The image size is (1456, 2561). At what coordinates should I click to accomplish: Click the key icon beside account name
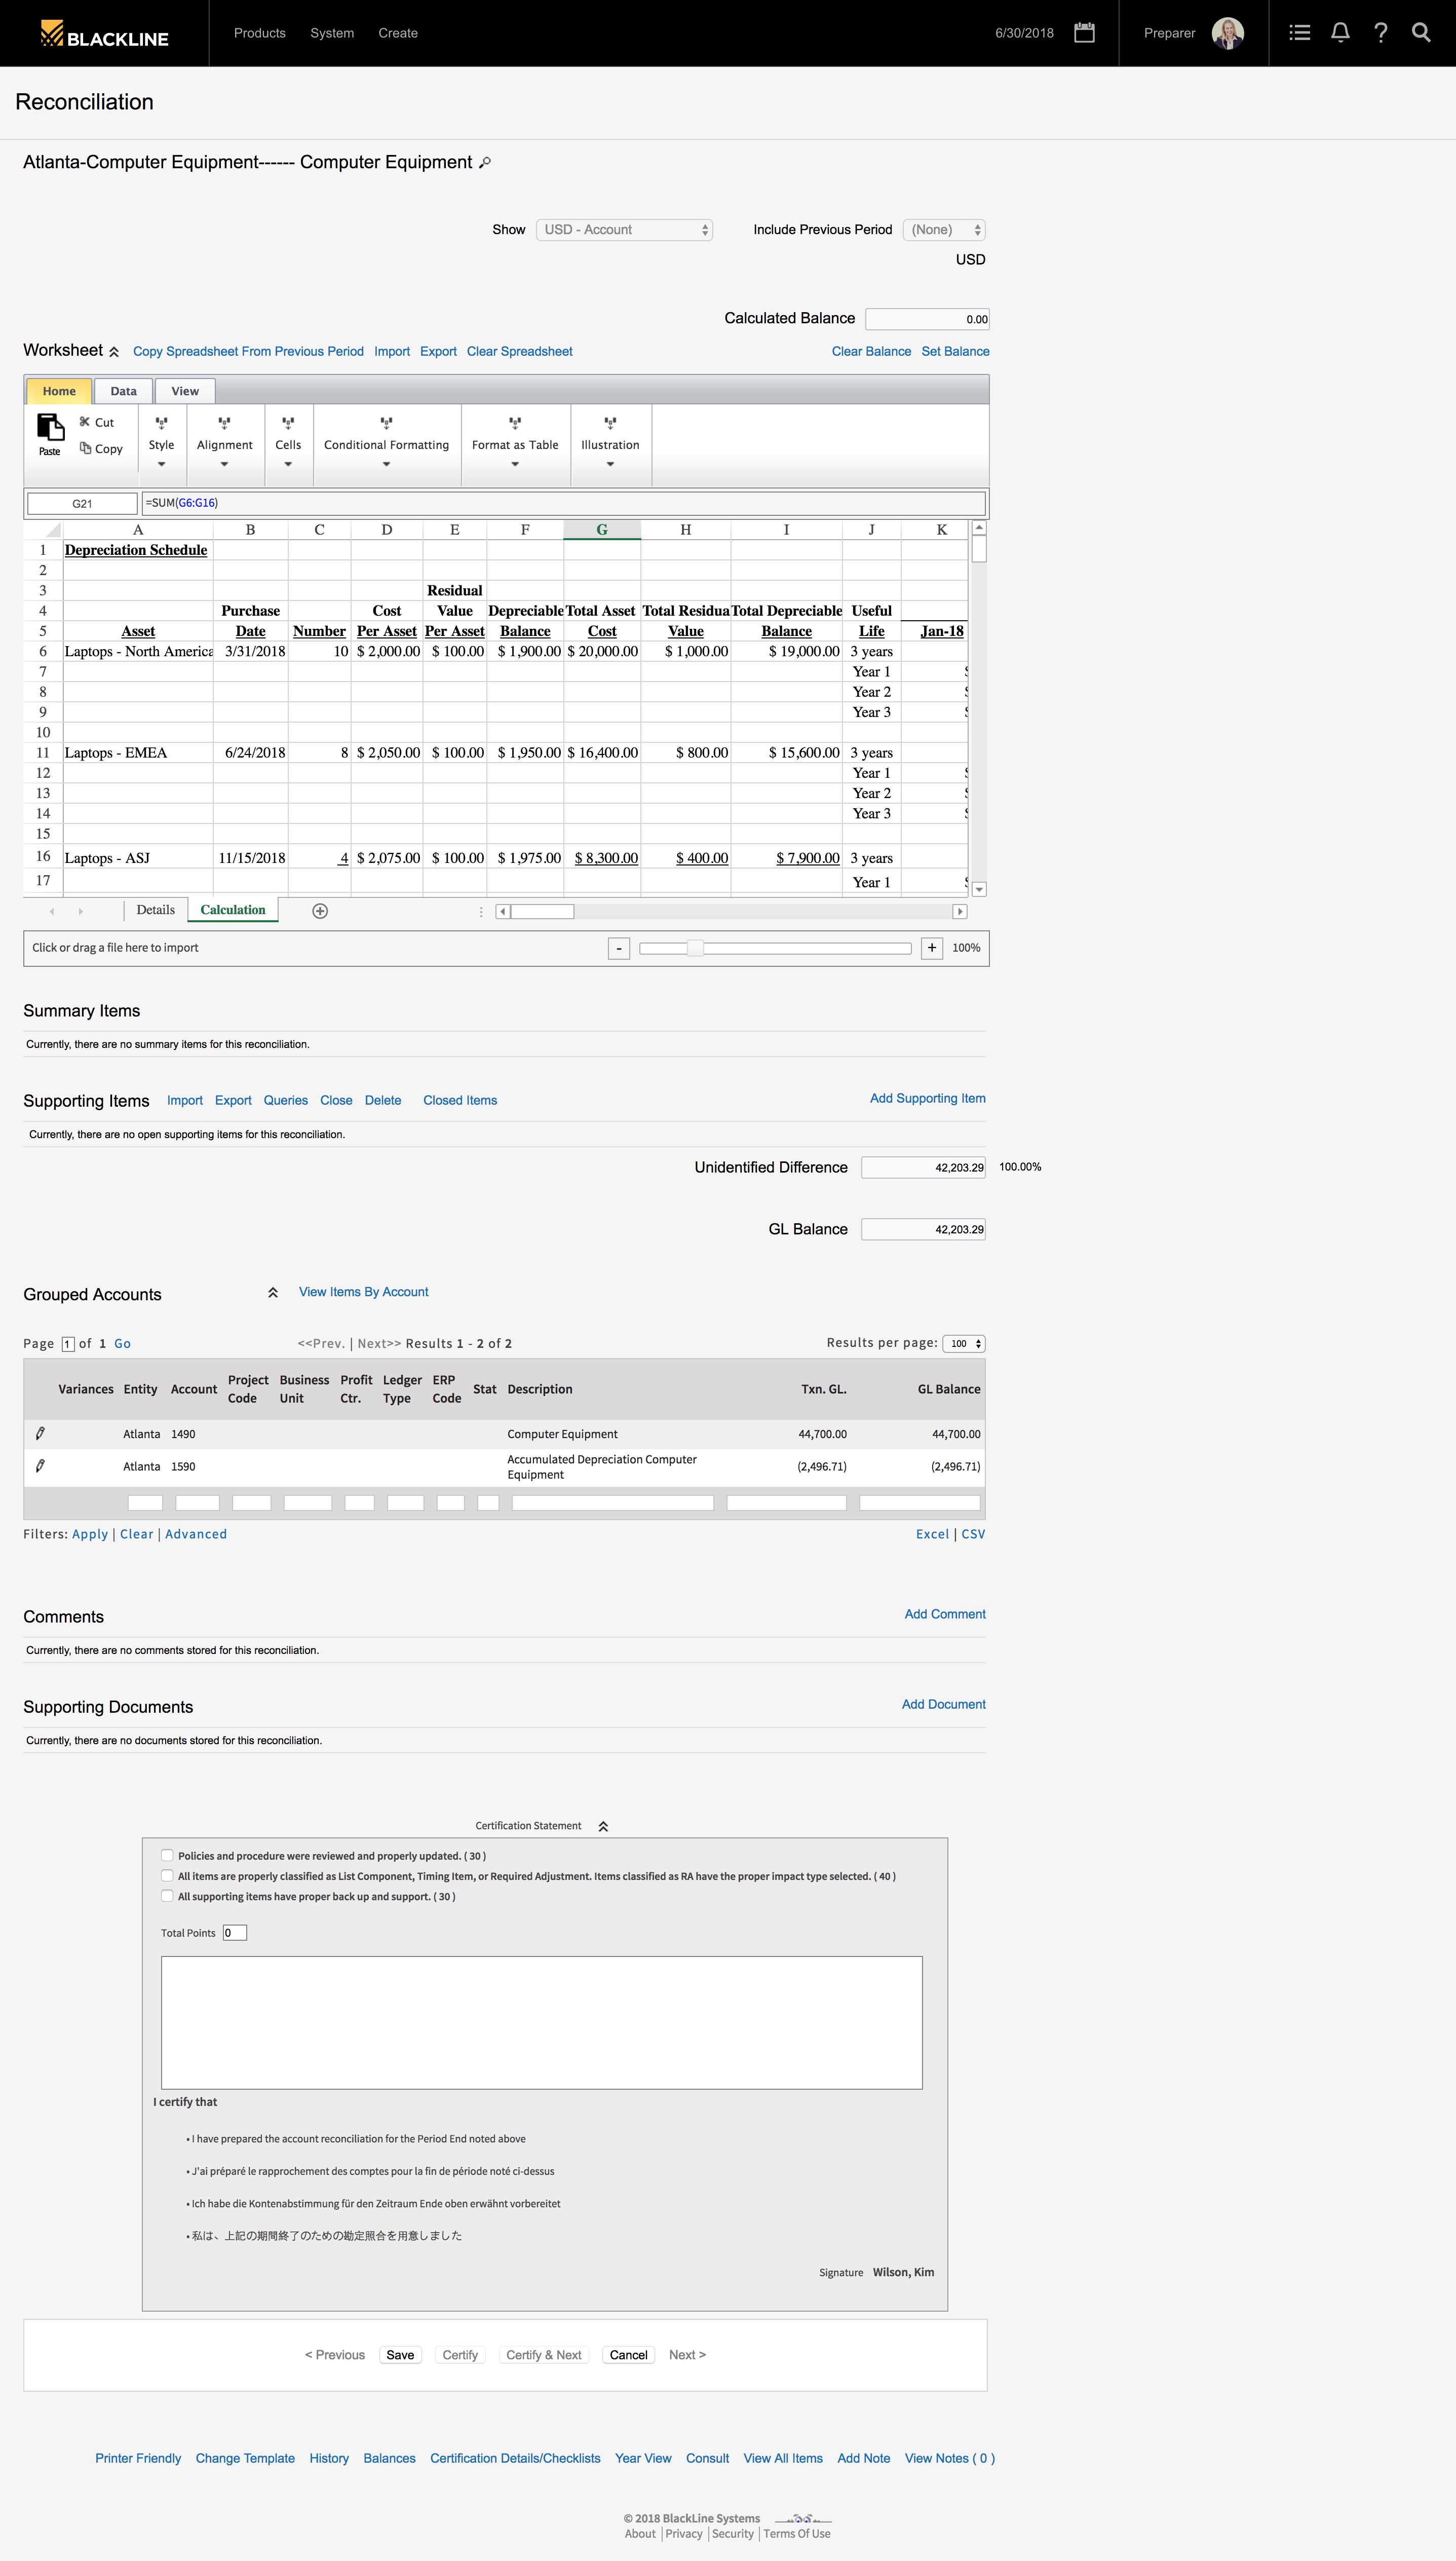pos(485,163)
